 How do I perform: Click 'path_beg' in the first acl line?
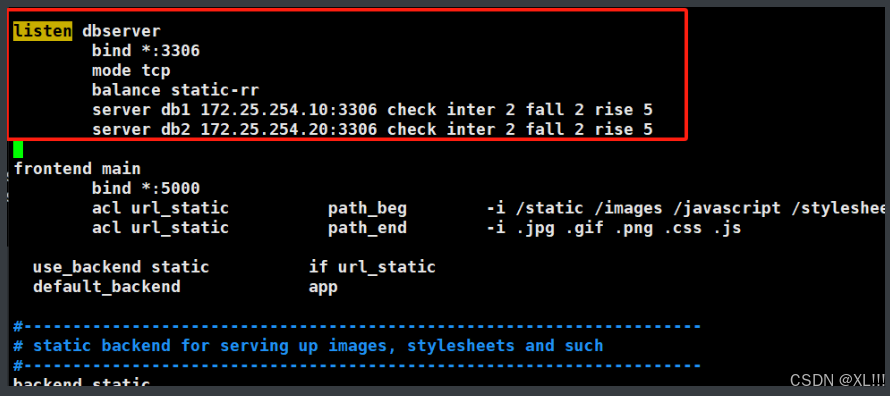[367, 208]
